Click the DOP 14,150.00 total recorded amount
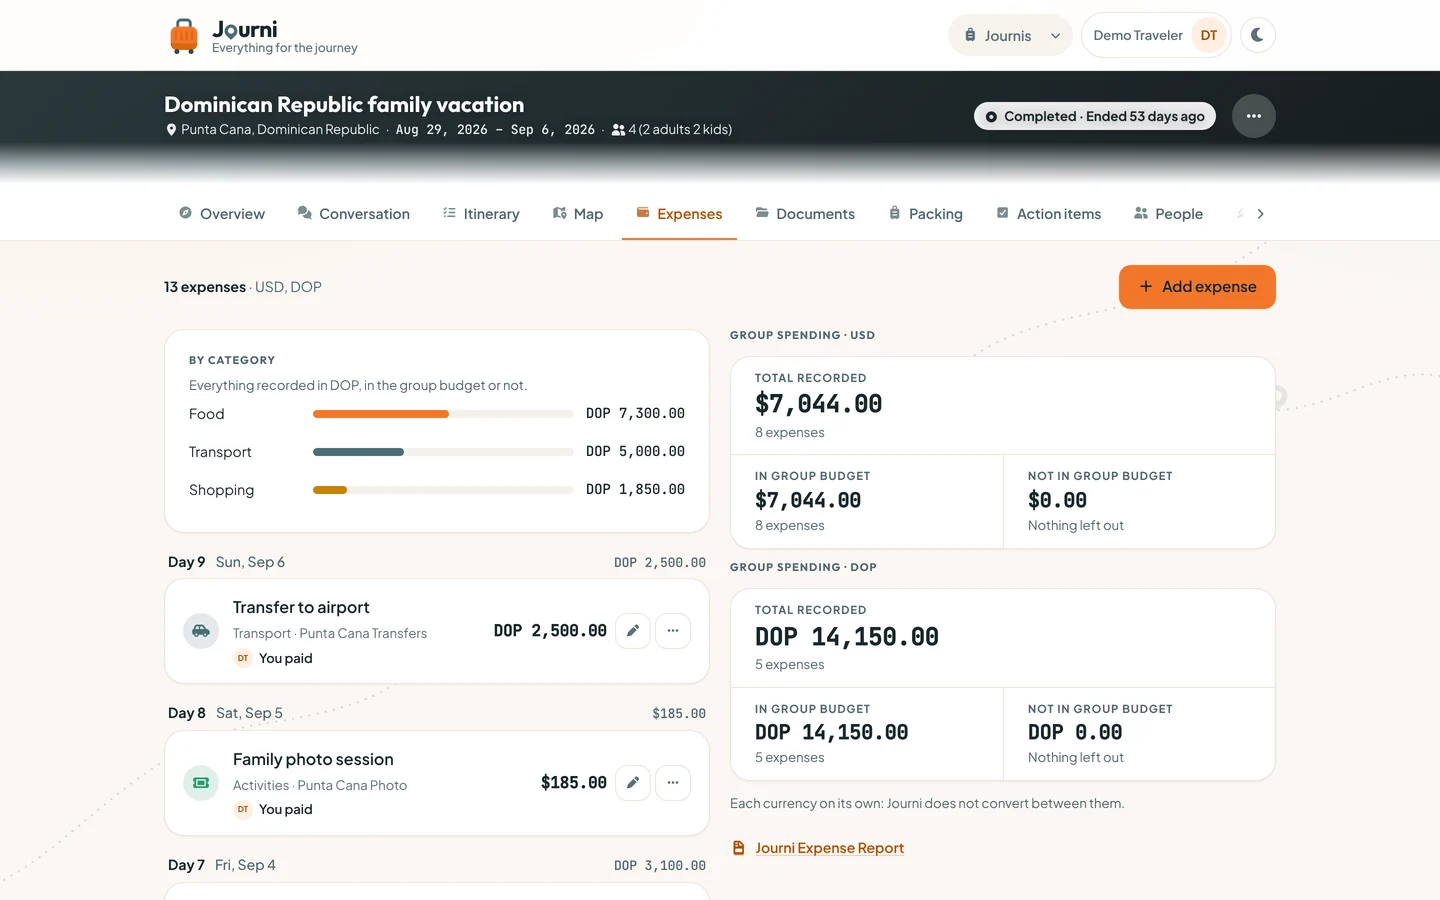This screenshot has height=900, width=1440. (x=847, y=637)
